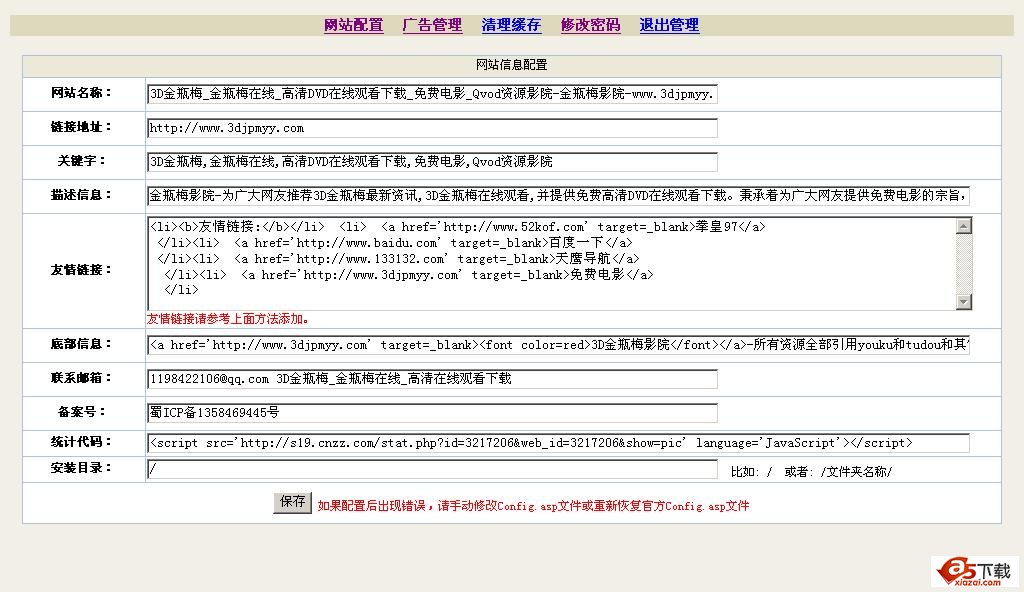
Task: Open the 网站配置 menu link
Action: tap(353, 25)
